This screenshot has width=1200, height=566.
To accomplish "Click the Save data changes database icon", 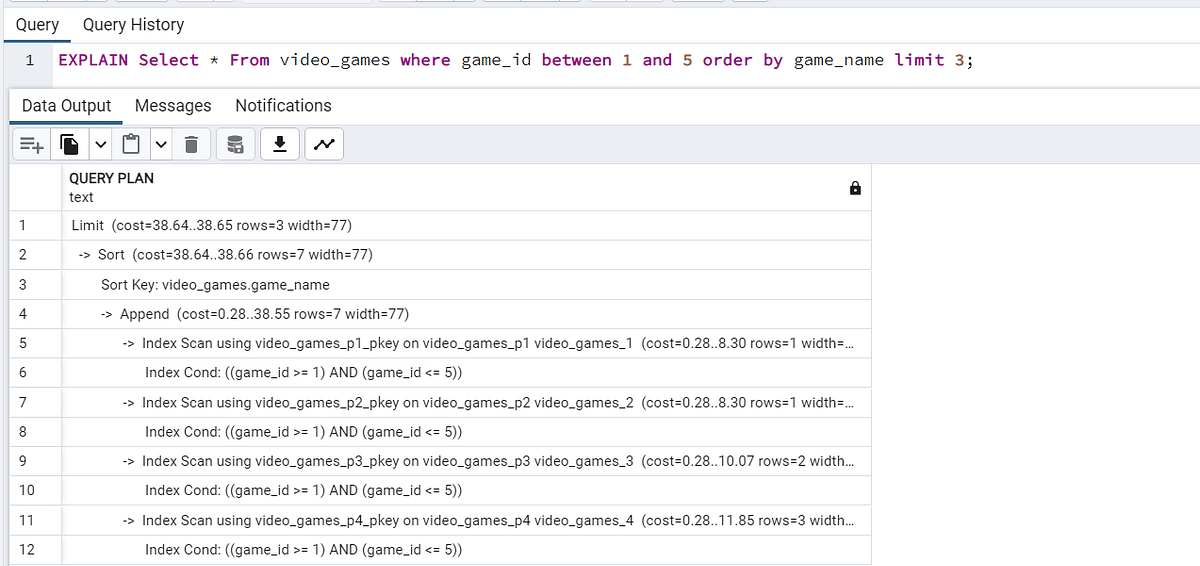I will click(x=235, y=146).
